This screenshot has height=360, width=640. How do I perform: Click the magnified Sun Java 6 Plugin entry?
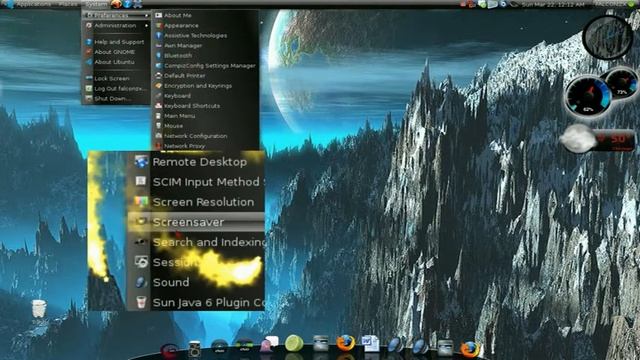pos(196,302)
